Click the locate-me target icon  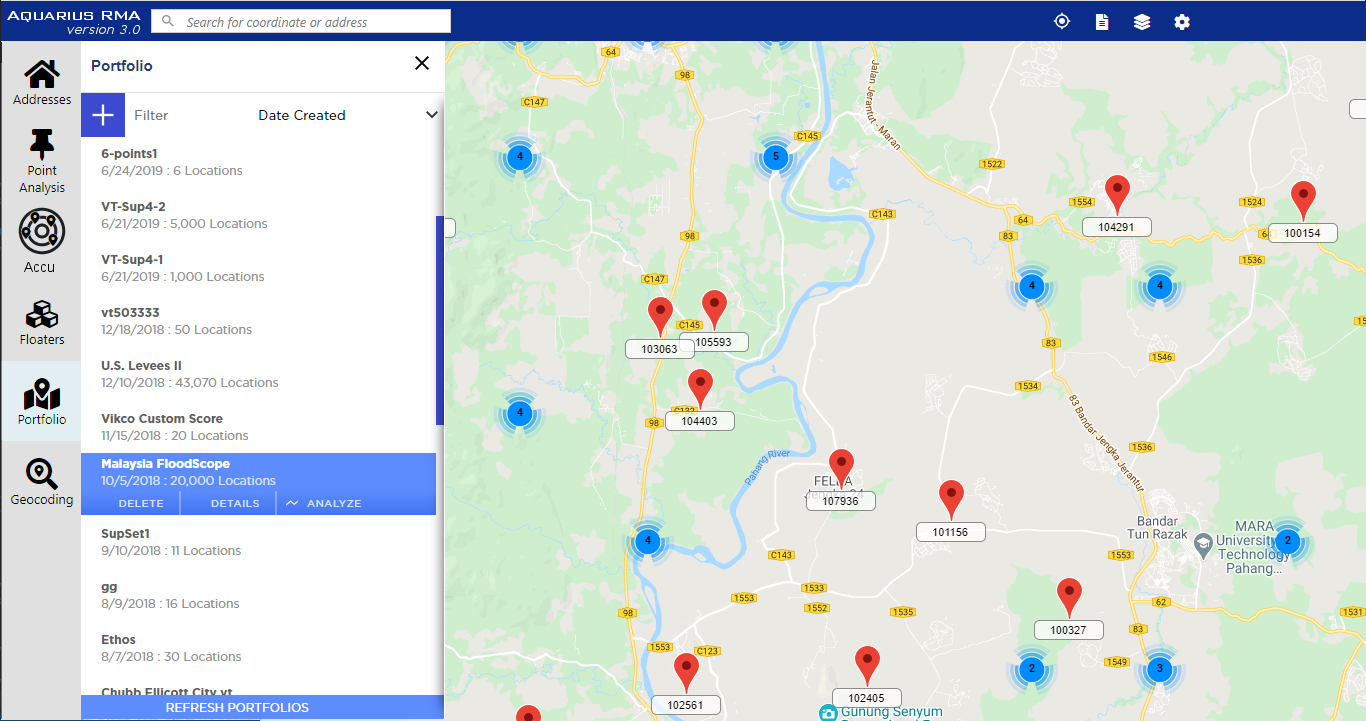[x=1062, y=21]
